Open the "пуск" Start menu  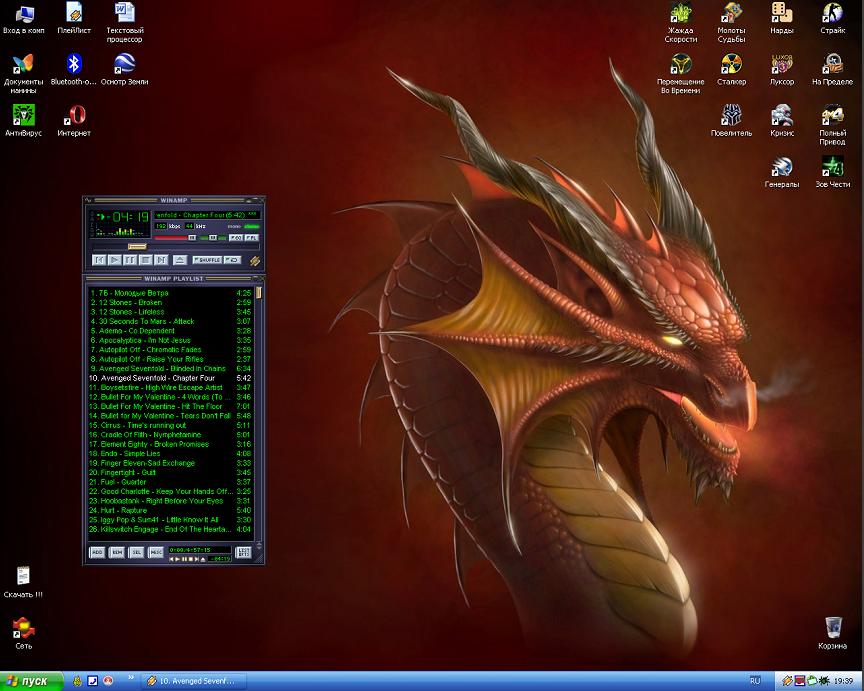30,681
